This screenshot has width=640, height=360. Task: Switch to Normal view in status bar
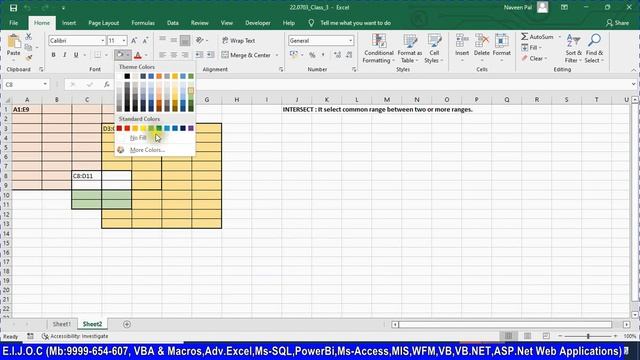point(509,336)
